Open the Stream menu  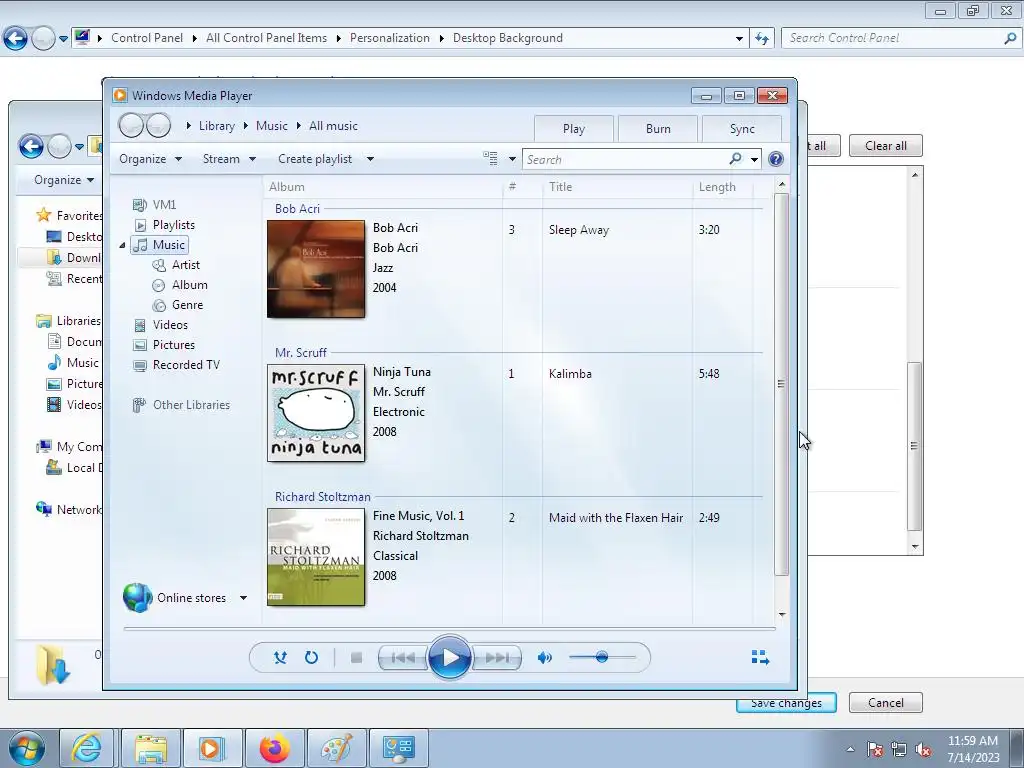(x=229, y=159)
